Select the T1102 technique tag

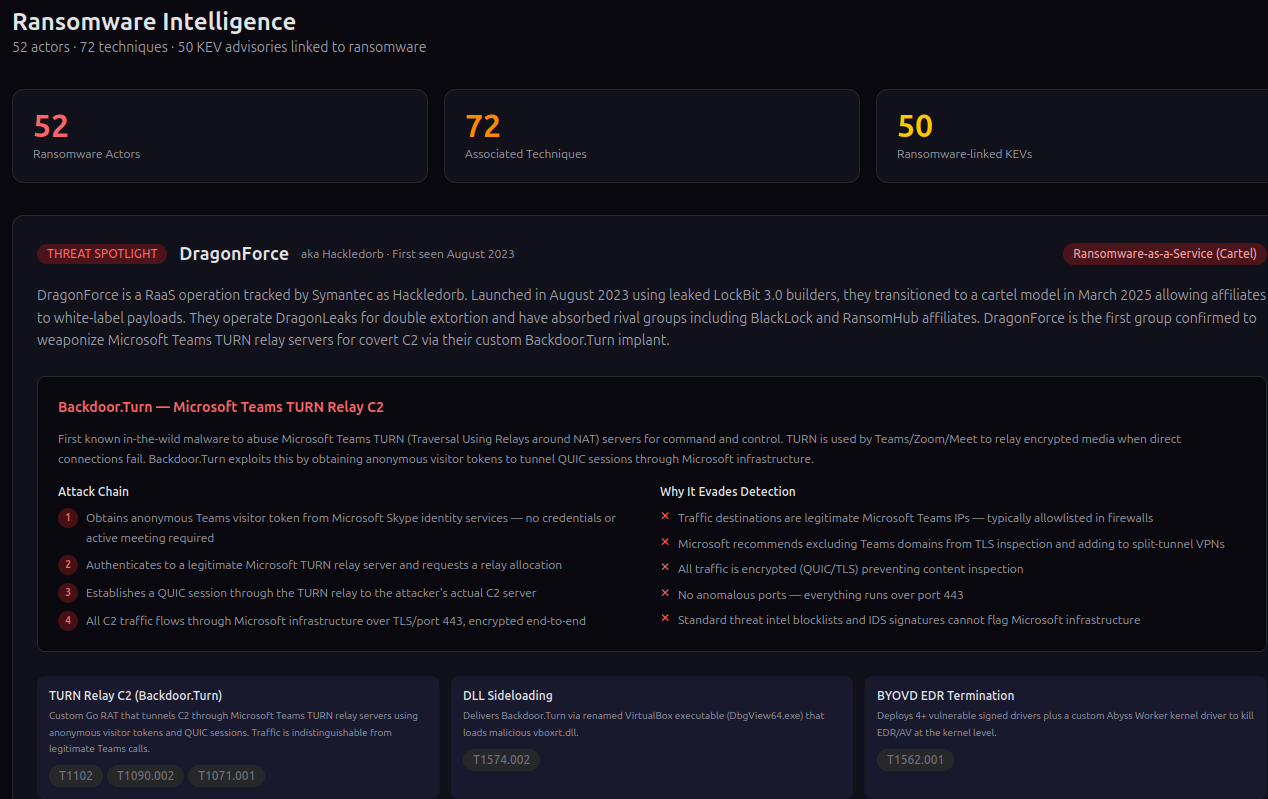76,776
